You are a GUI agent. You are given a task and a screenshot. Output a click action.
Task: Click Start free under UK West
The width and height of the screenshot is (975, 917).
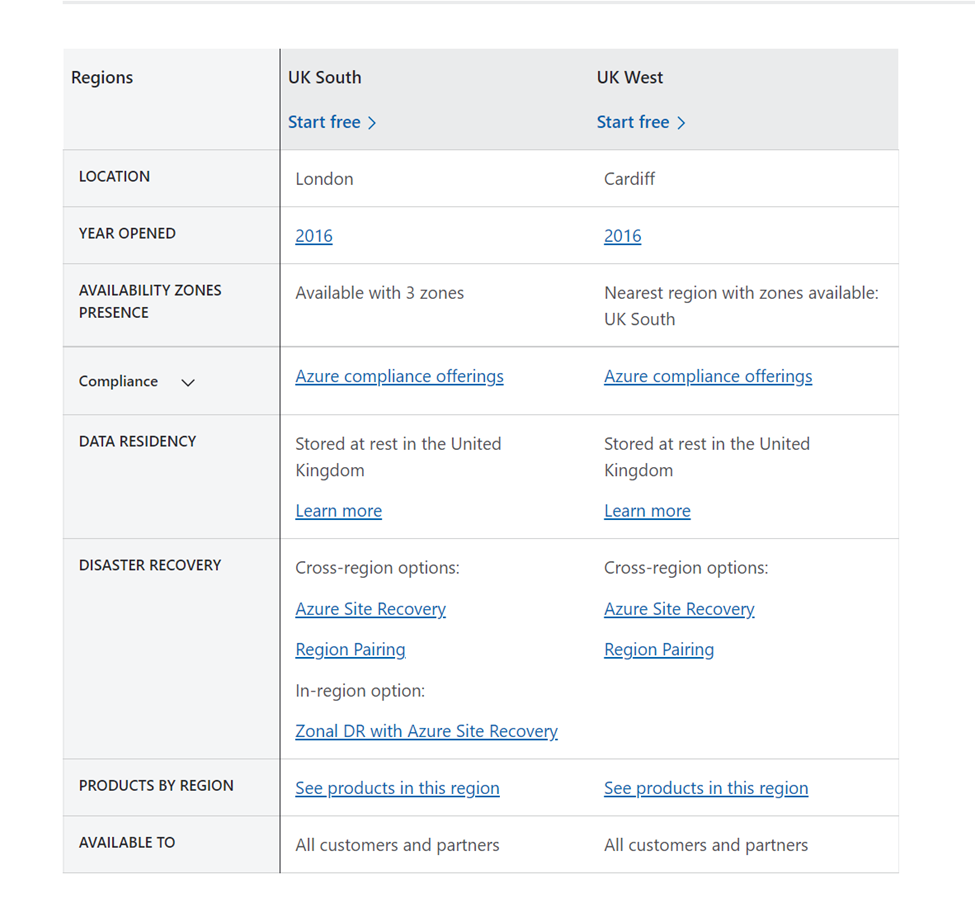[x=633, y=122]
